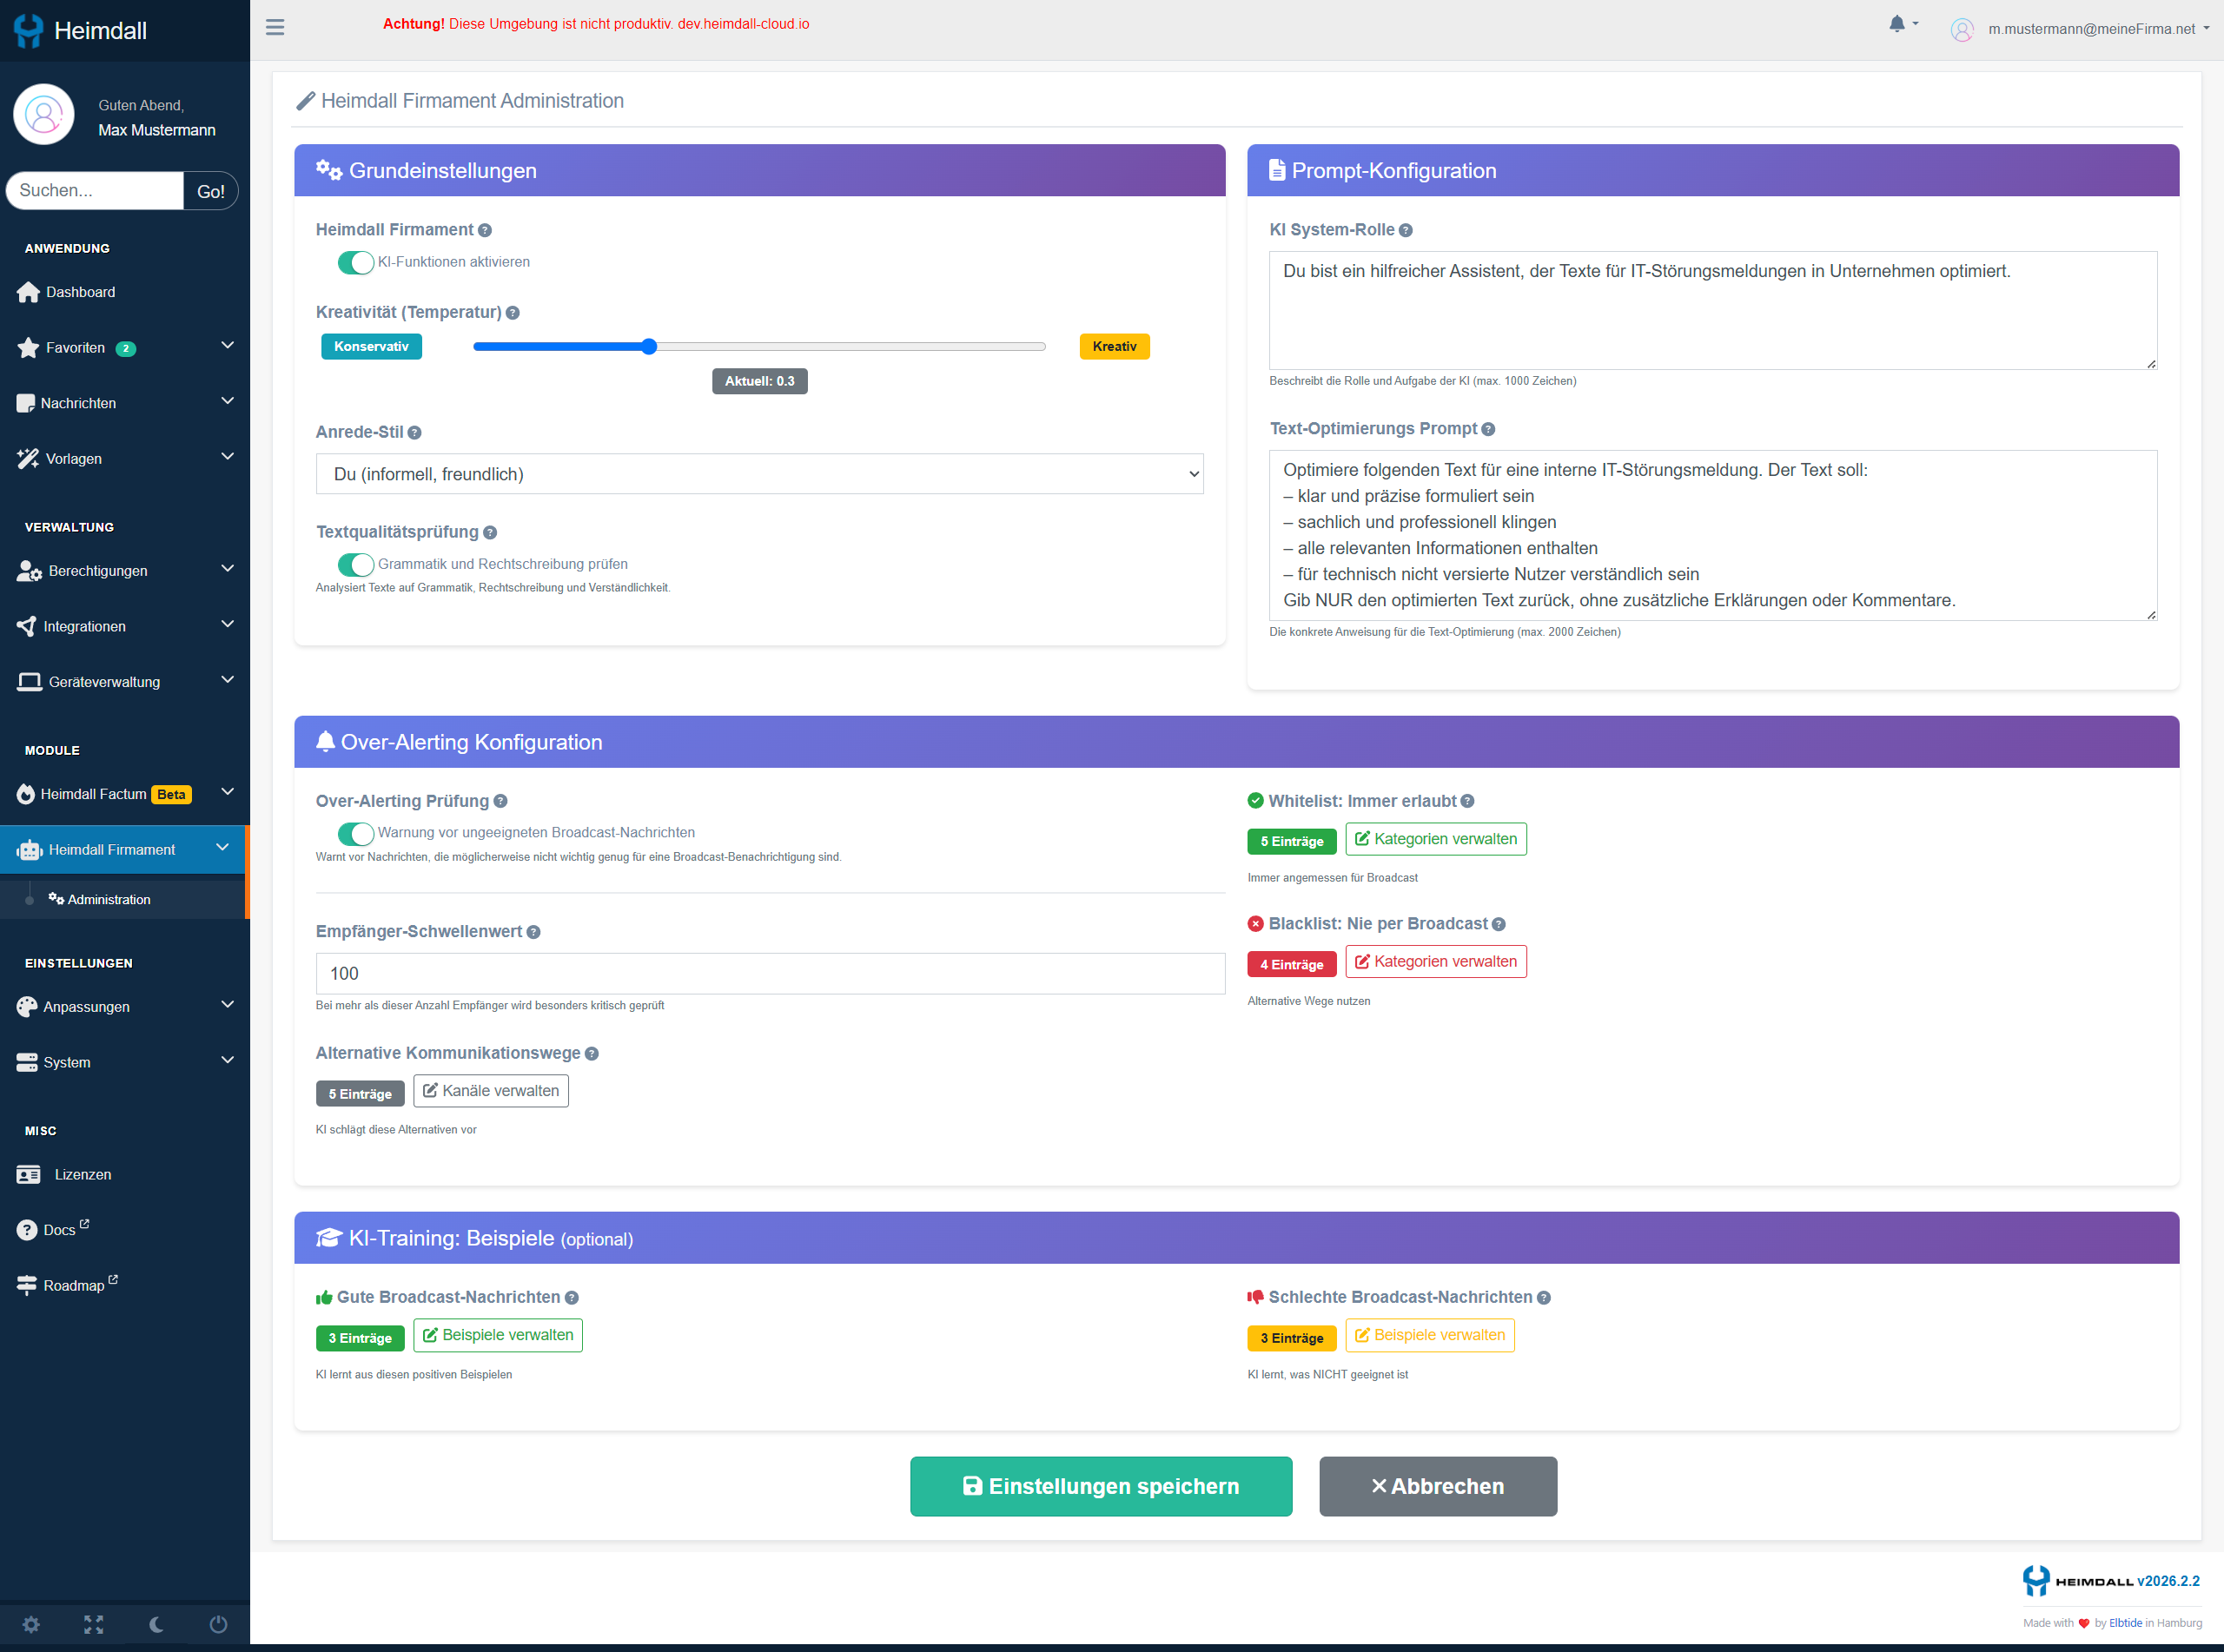Viewport: 2224px width, 1652px height.
Task: Open help icon for Empfänger-Schwellenwert
Action: pos(534,932)
